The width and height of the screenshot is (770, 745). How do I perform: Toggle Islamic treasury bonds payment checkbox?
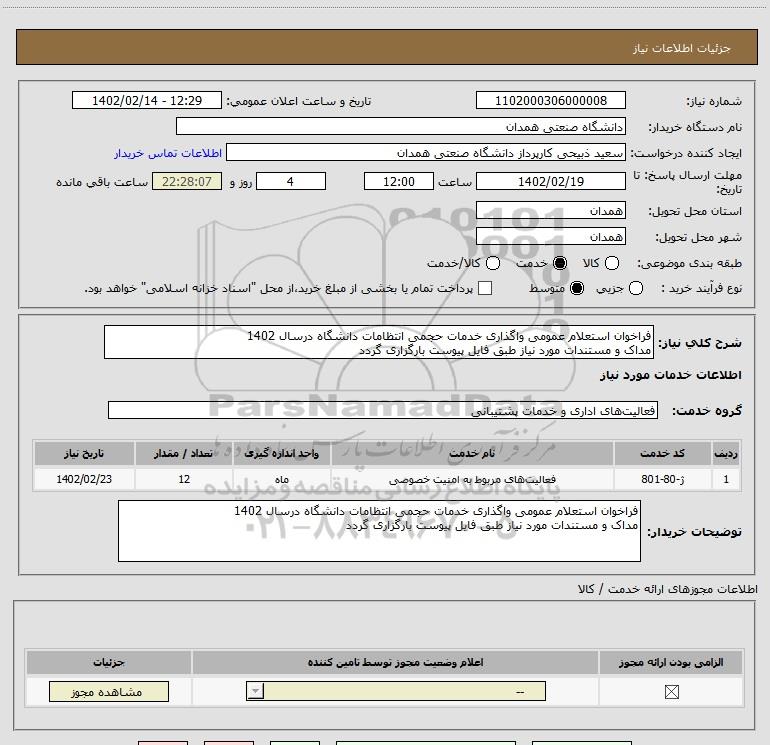click(x=485, y=288)
